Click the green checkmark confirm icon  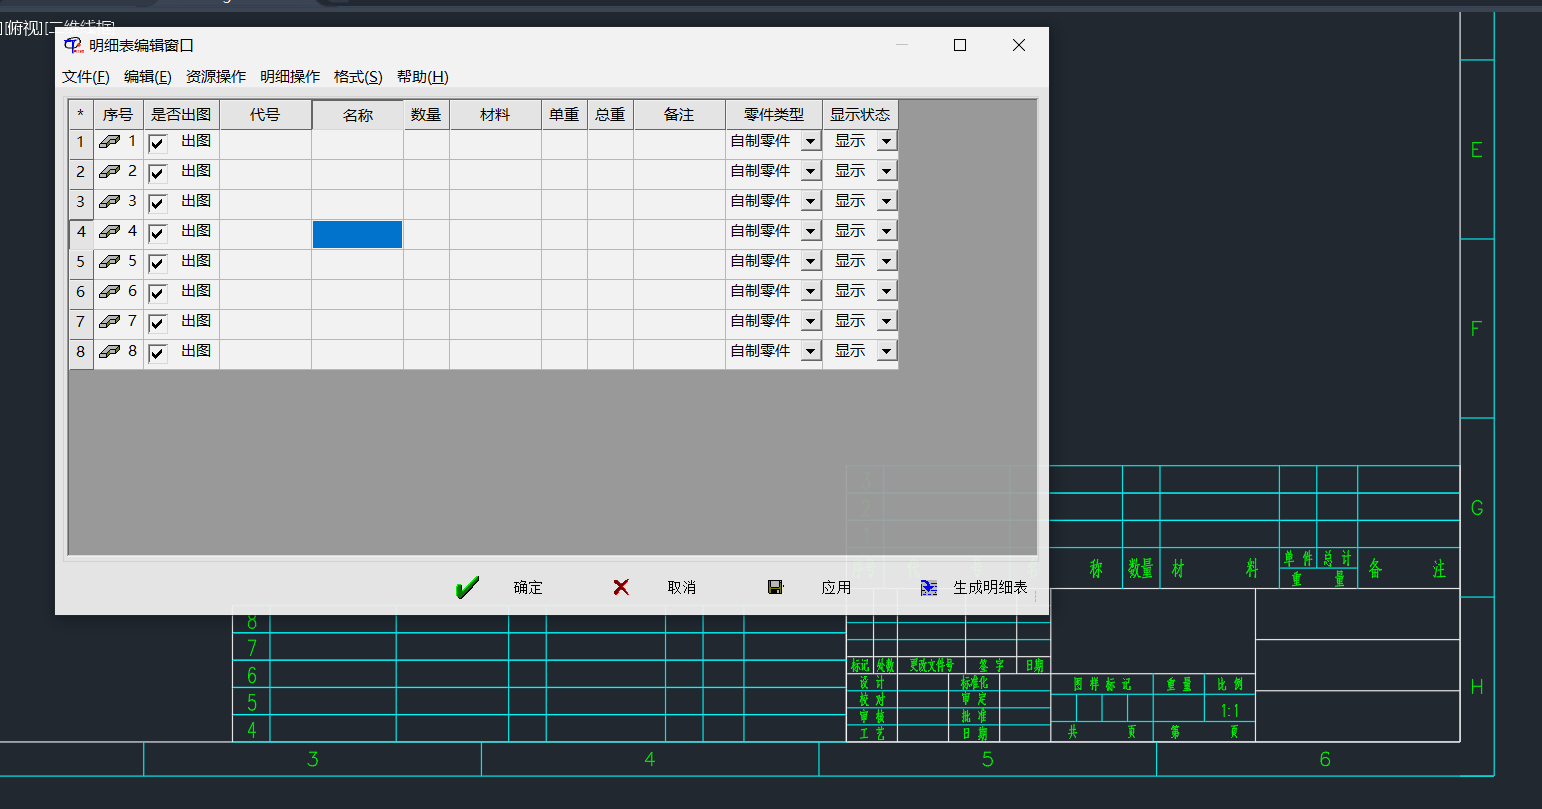point(466,588)
